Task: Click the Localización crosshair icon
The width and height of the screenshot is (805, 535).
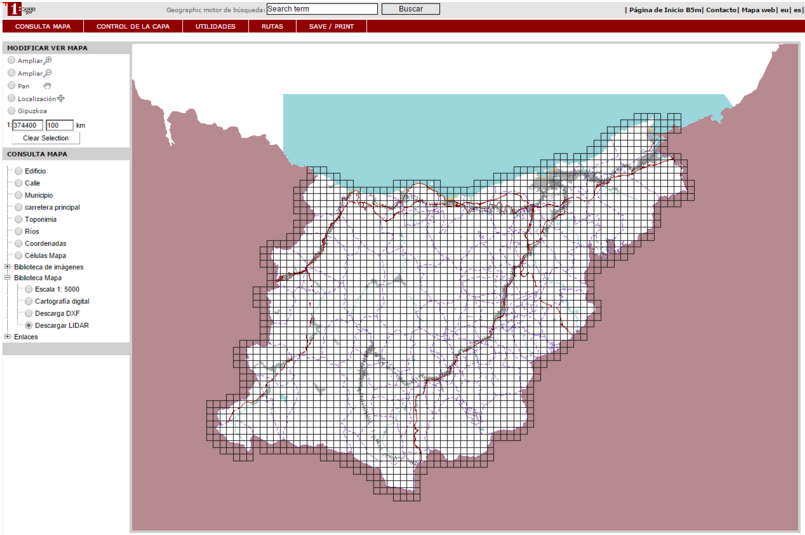Action: pyautogui.click(x=61, y=99)
